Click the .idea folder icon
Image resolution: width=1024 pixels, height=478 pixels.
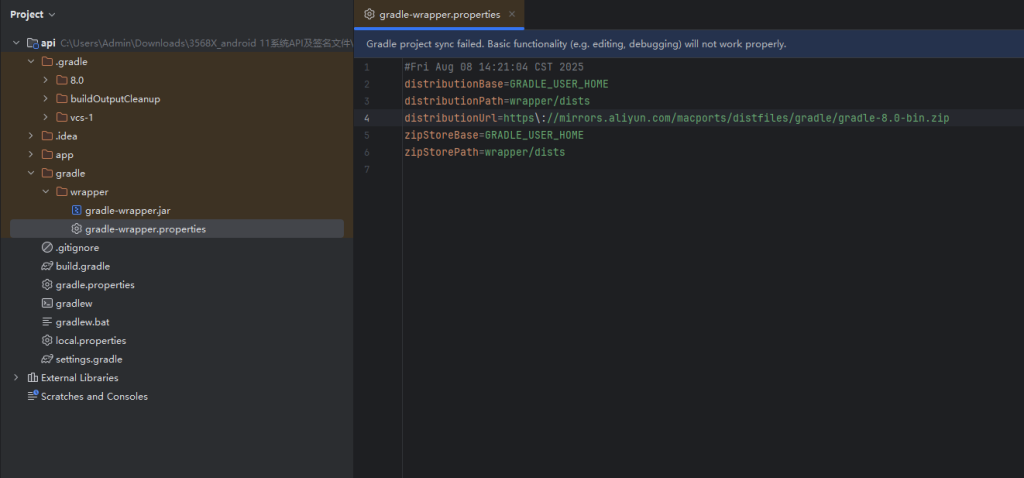tap(47, 136)
